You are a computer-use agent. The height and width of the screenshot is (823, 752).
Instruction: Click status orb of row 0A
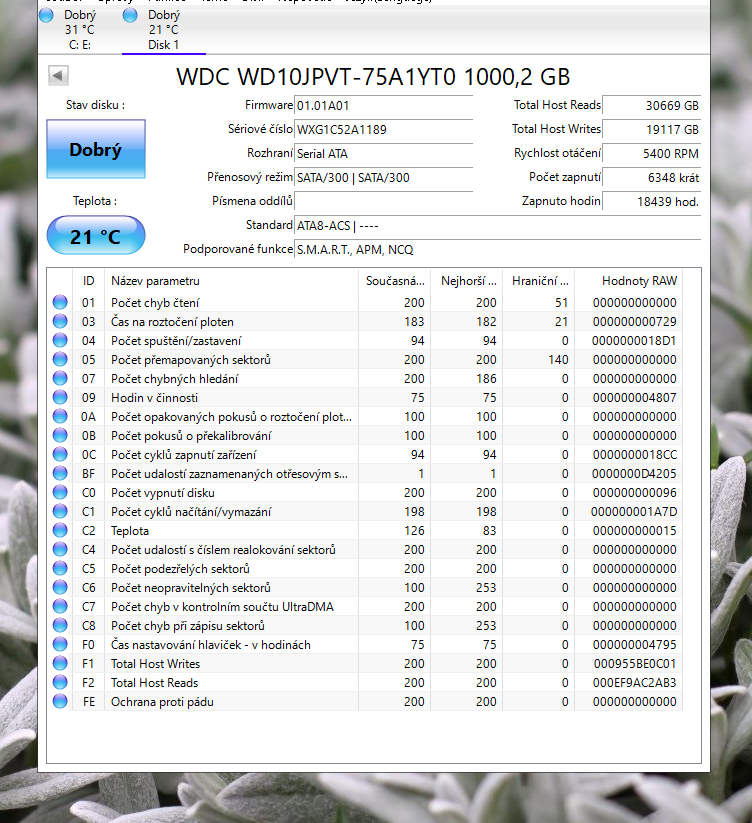60,416
